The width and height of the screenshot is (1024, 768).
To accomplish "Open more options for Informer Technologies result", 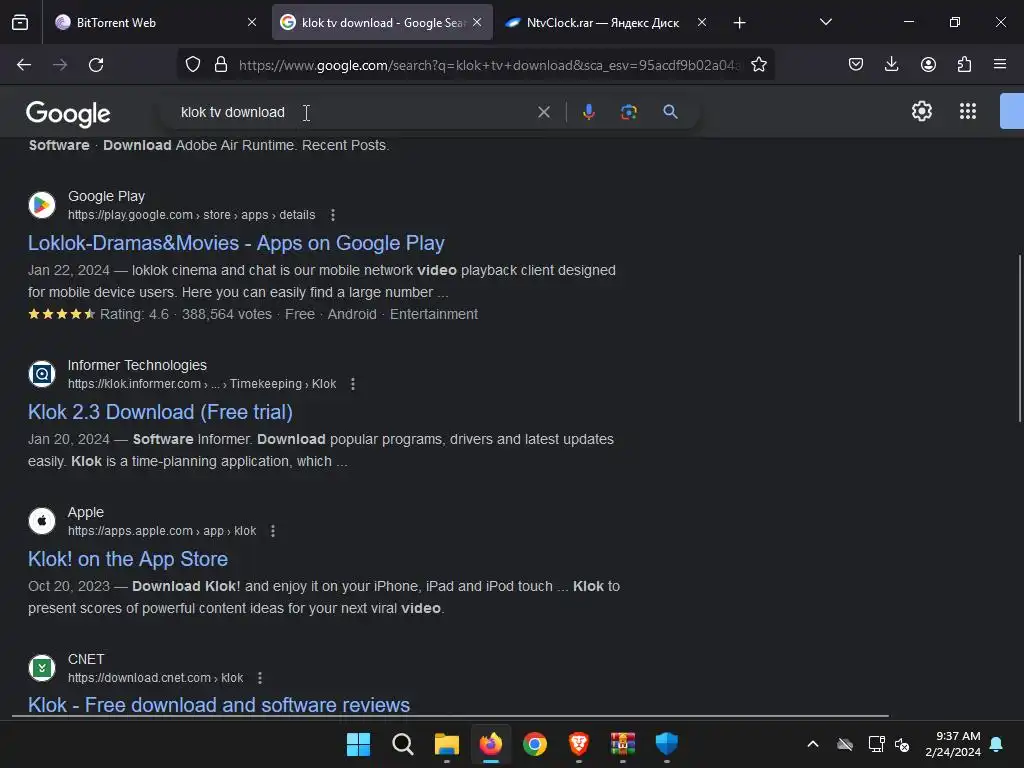I will point(353,384).
